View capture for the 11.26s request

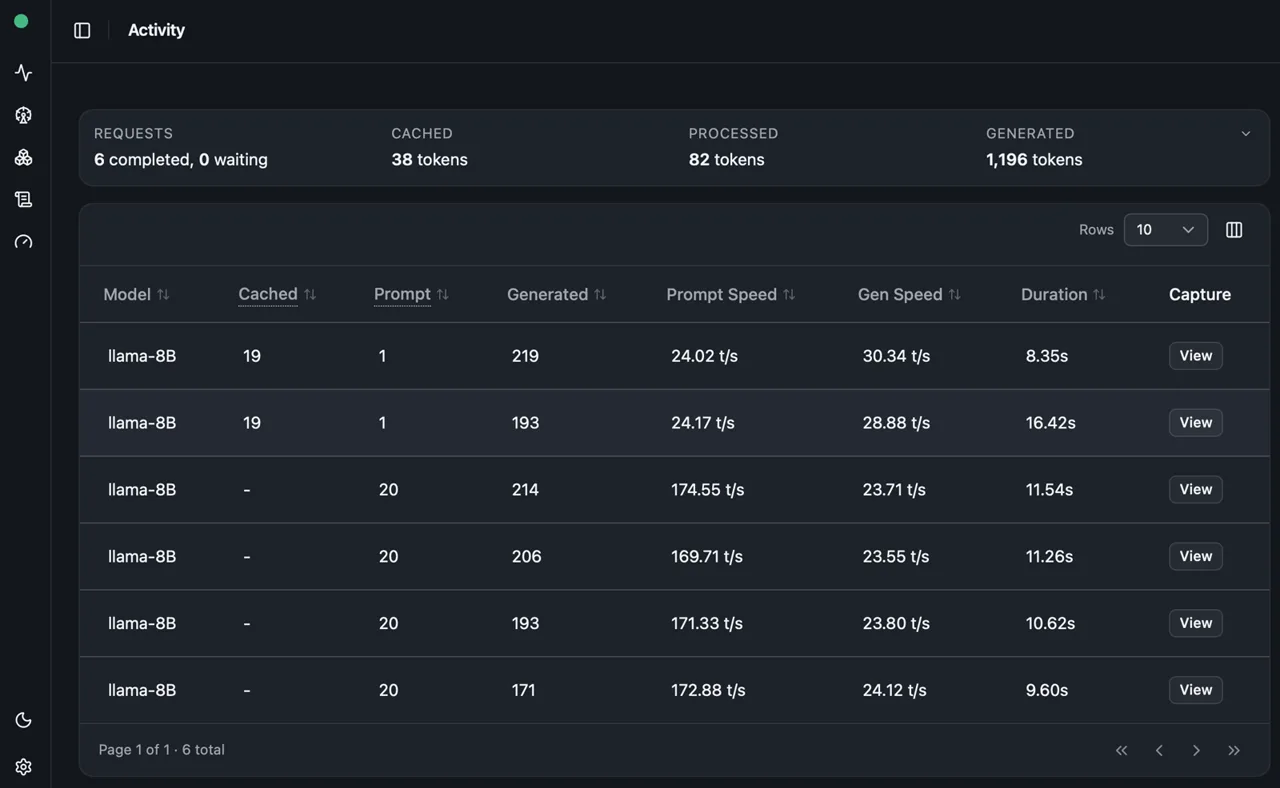click(x=1195, y=557)
